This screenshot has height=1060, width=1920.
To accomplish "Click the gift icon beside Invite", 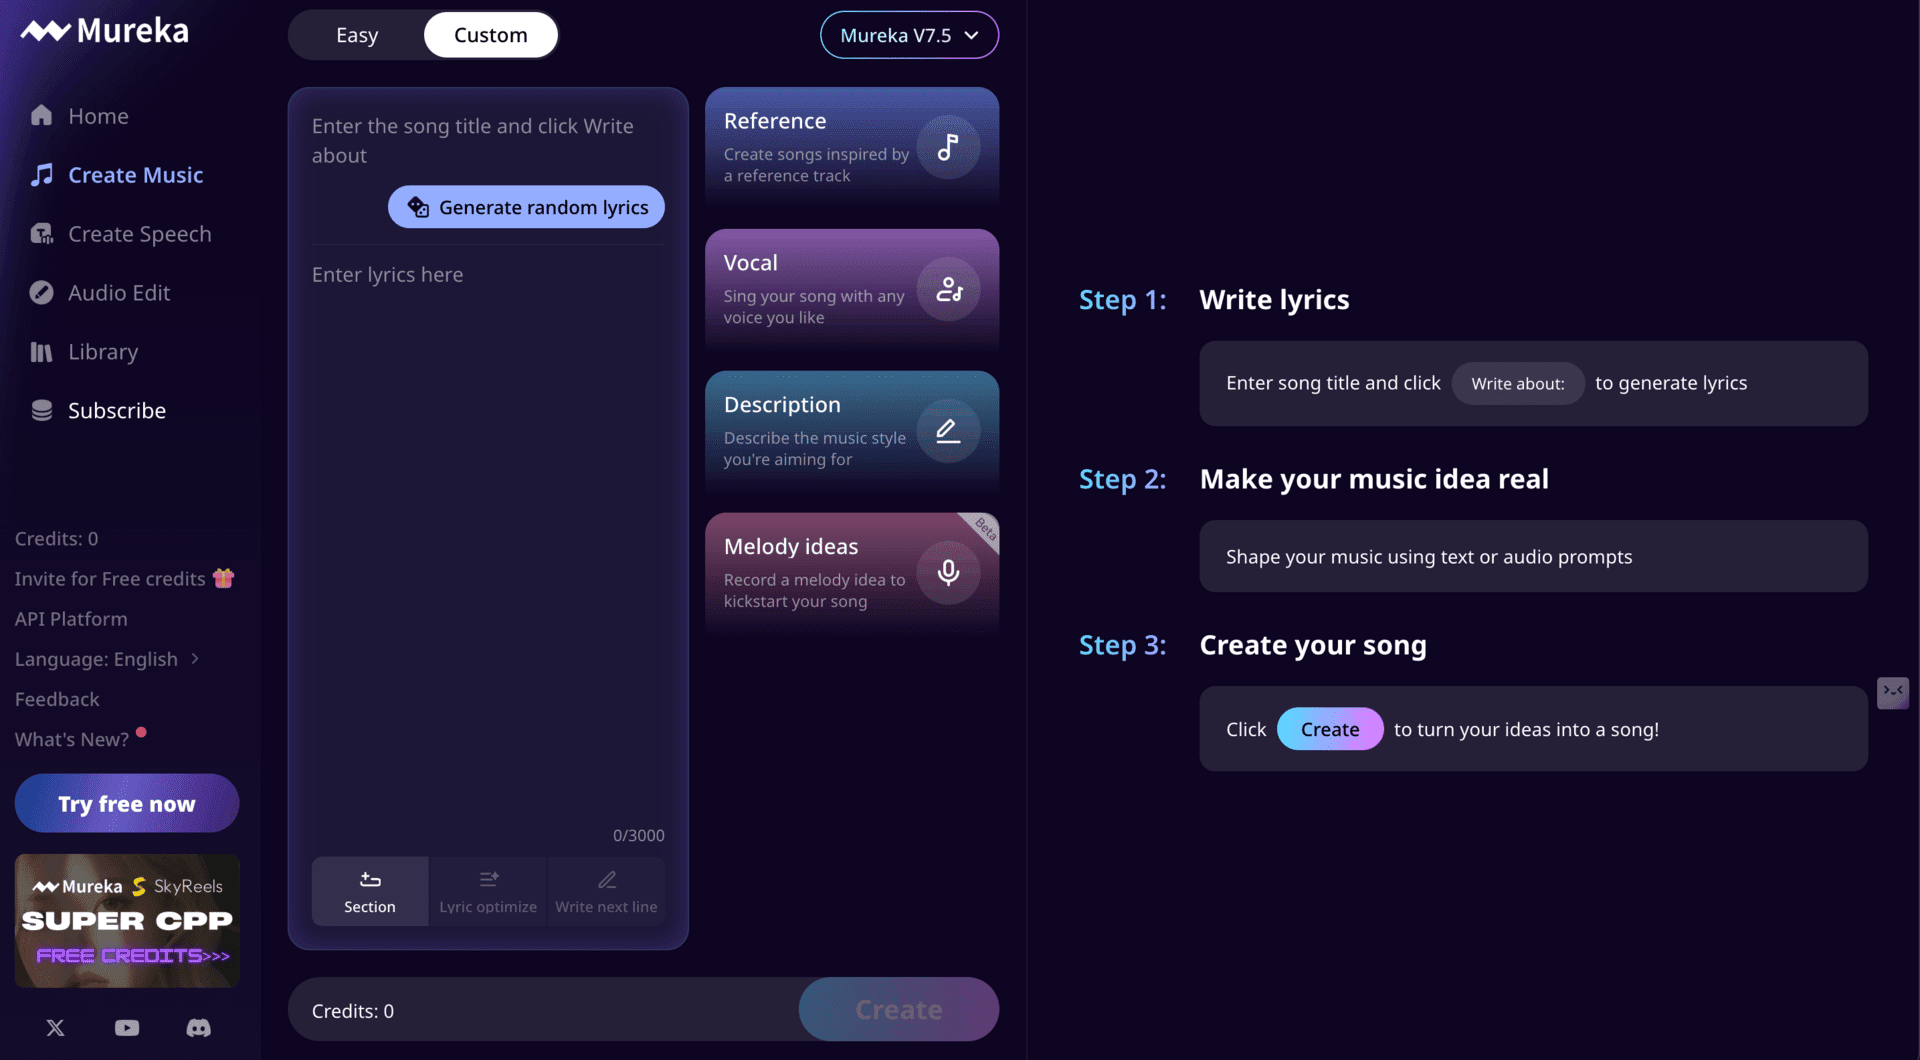I will [x=224, y=578].
